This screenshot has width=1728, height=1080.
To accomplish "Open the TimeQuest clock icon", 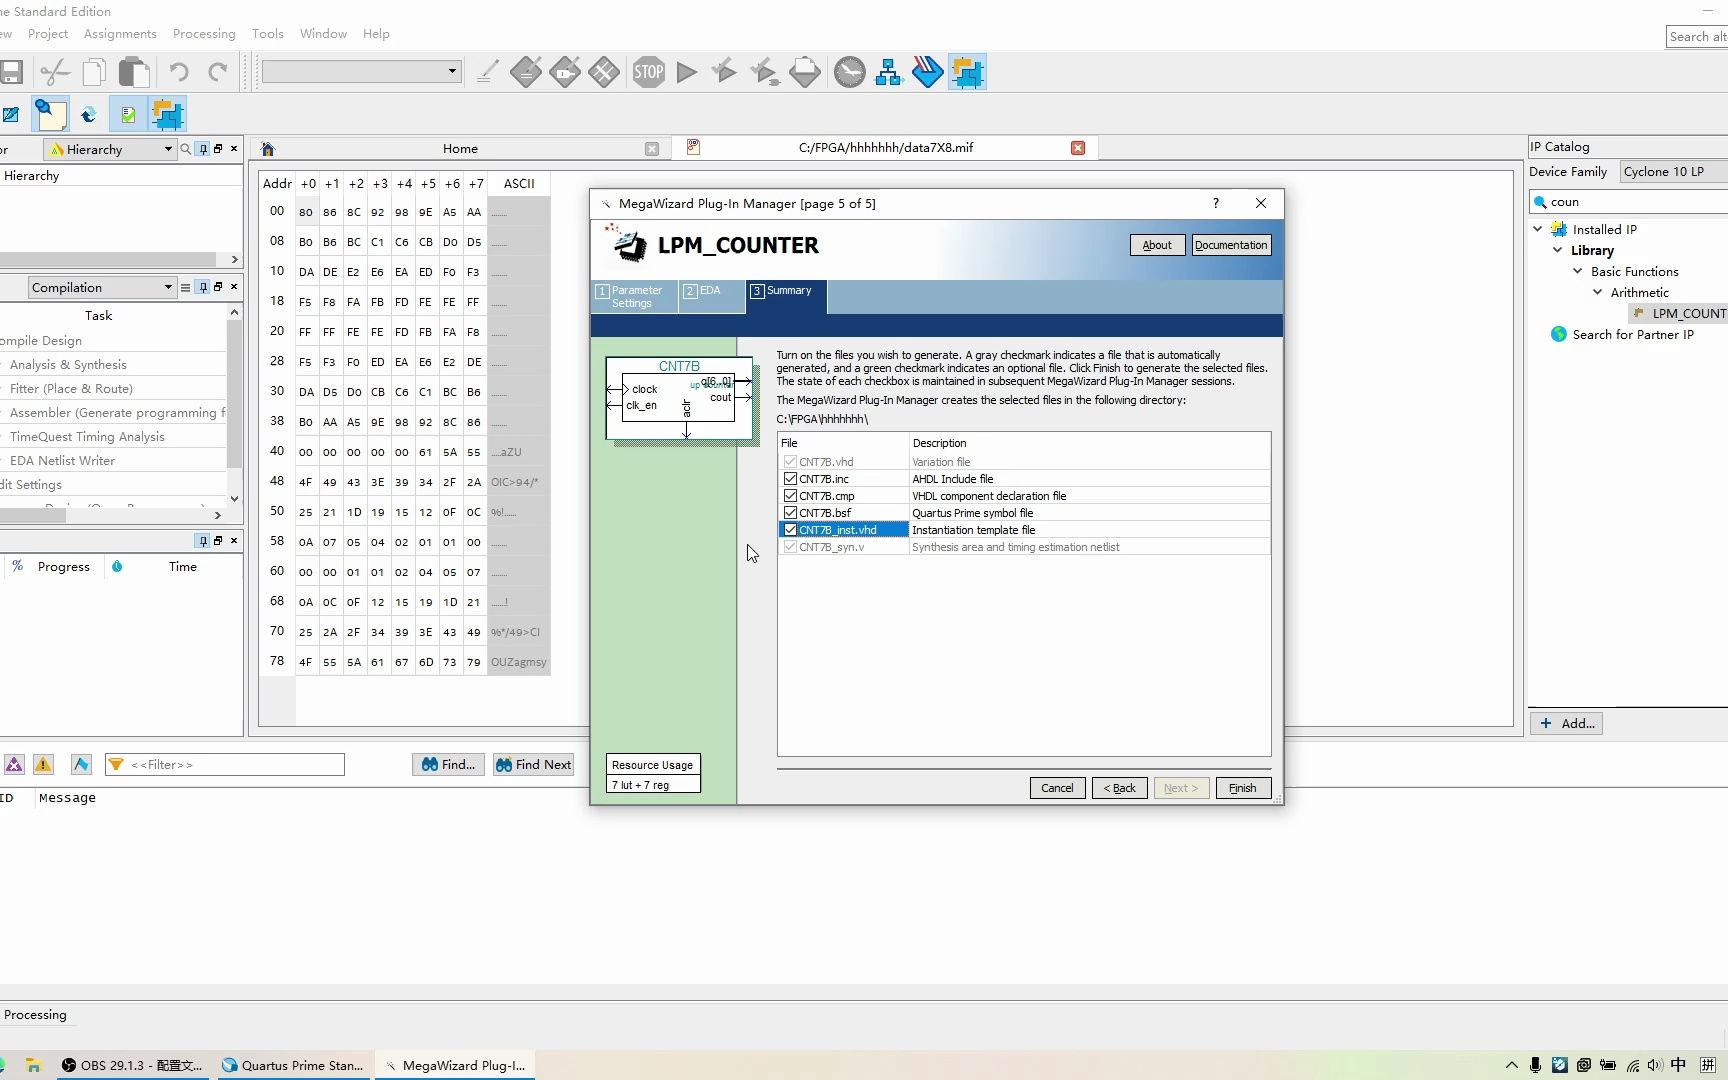I will pos(850,72).
